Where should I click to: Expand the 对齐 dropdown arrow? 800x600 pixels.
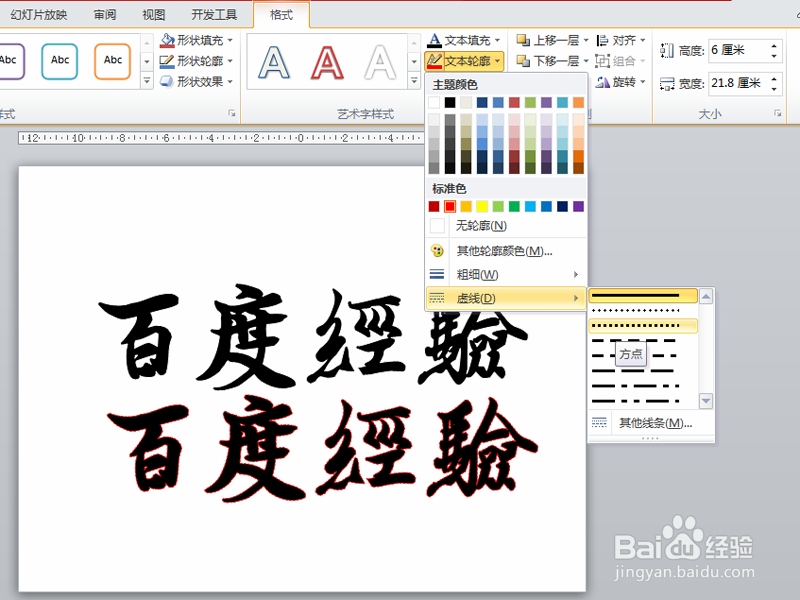642,40
